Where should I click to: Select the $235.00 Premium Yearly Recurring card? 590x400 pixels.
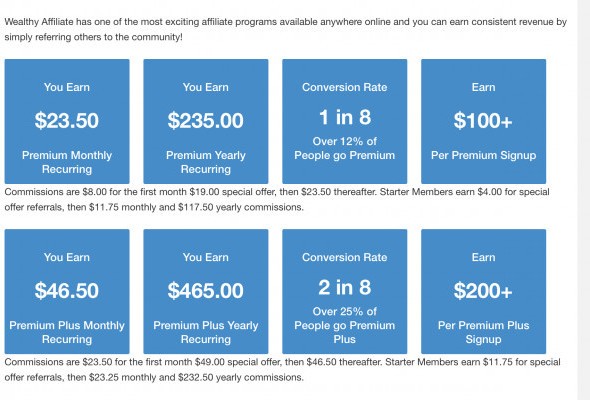[x=206, y=121]
